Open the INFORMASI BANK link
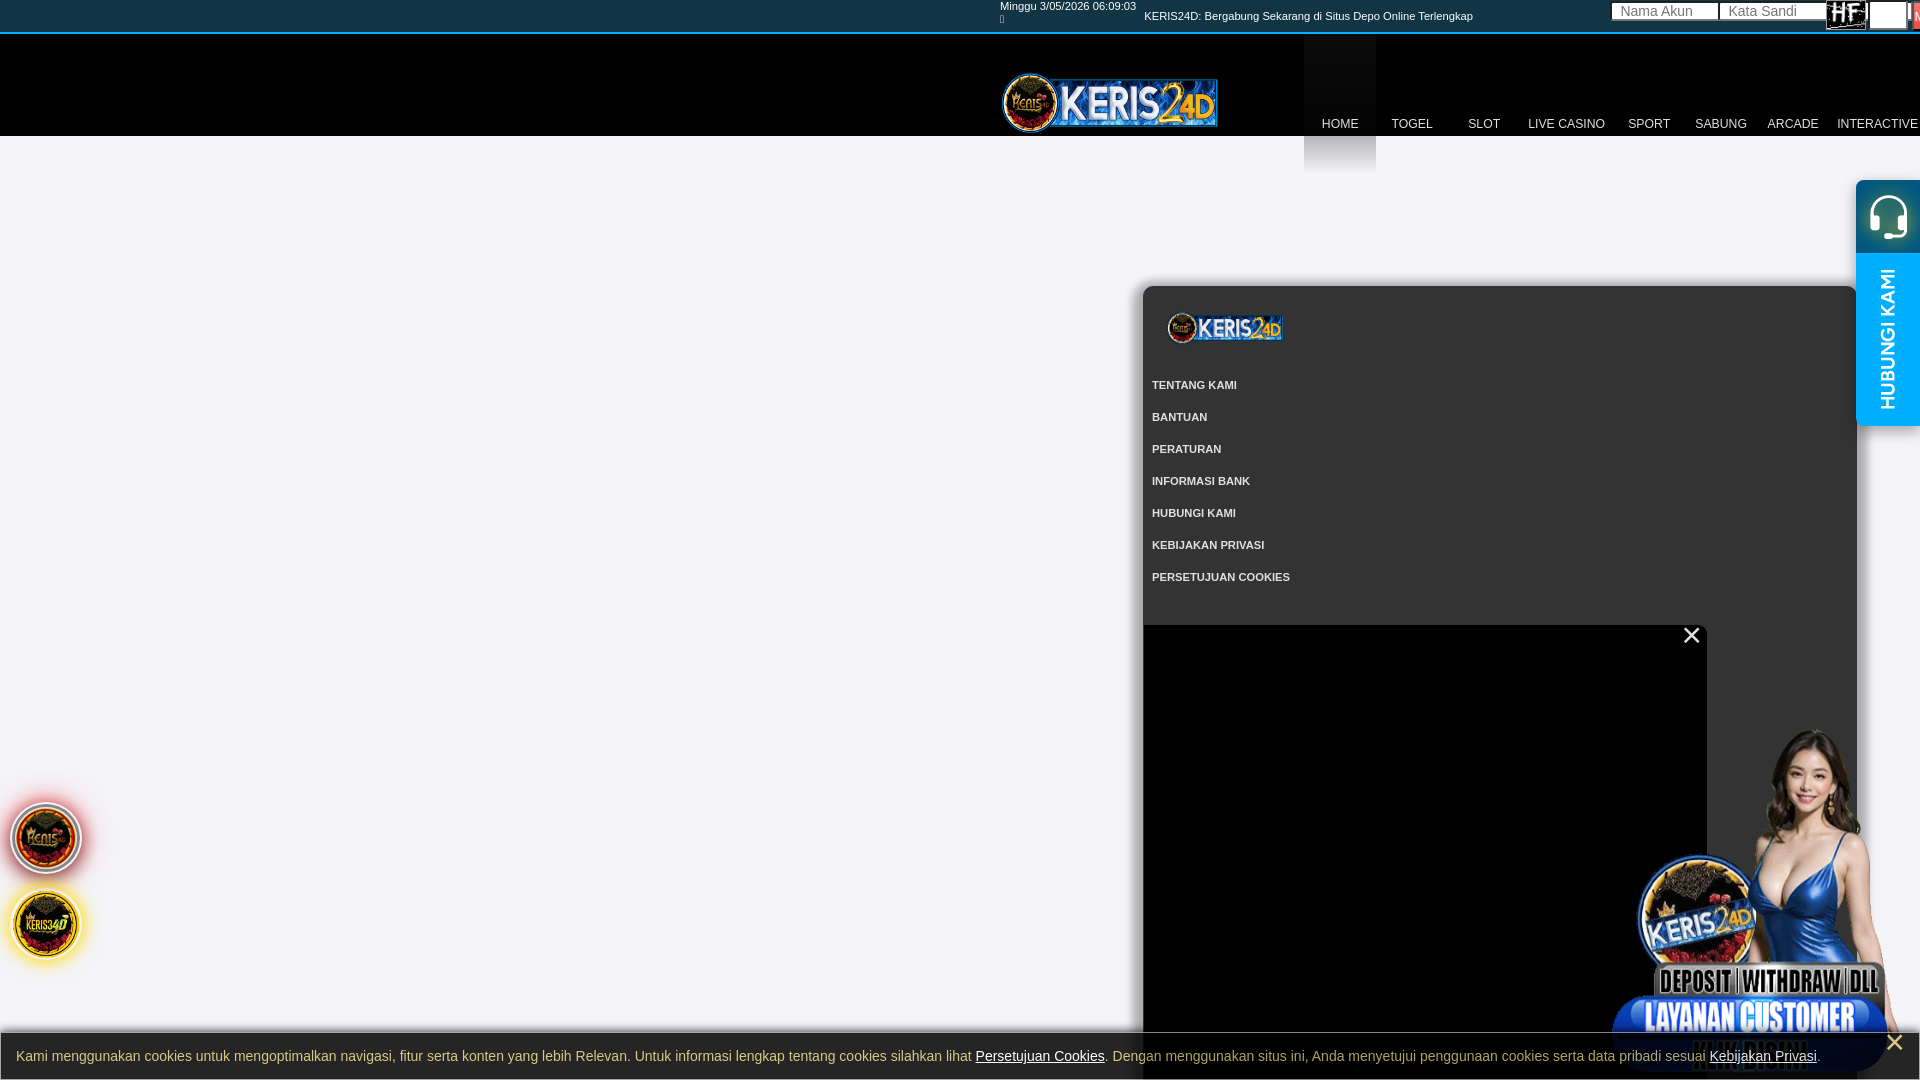Image resolution: width=1920 pixels, height=1080 pixels. point(1200,481)
